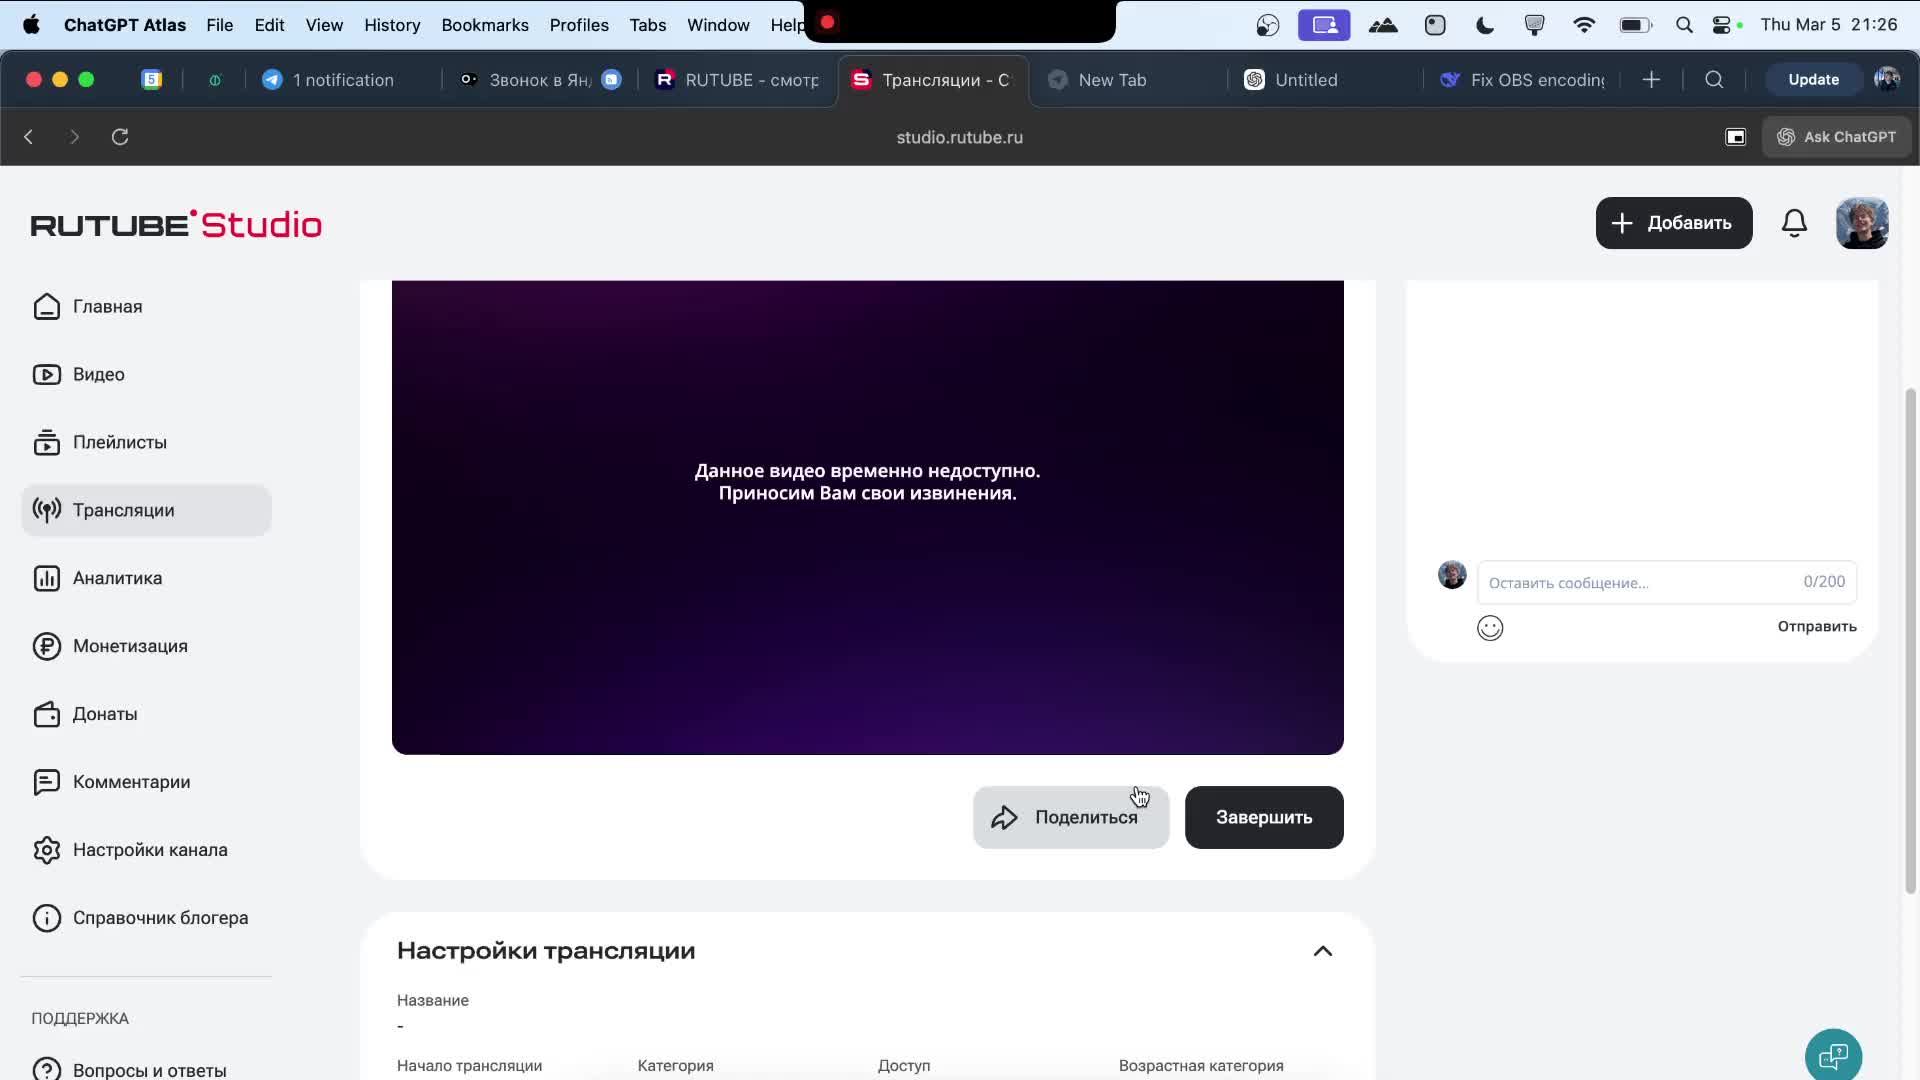Viewport: 1920px width, 1080px height.
Task: Open Монетизация section in sidebar
Action: [x=130, y=646]
